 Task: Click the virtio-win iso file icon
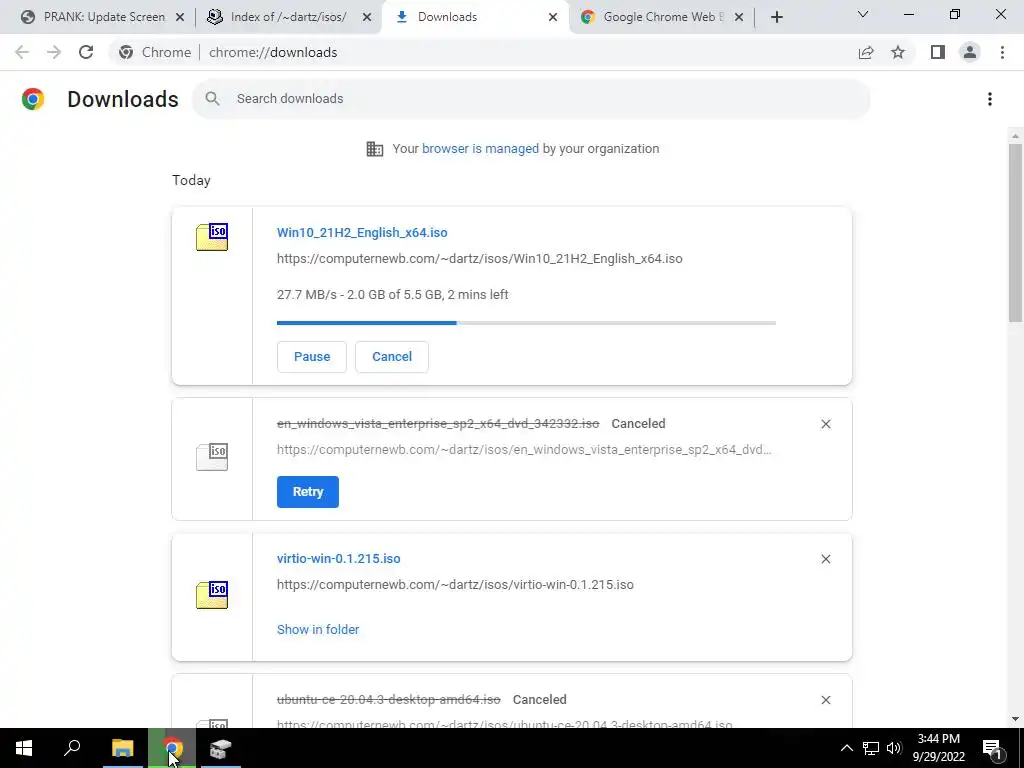(x=212, y=595)
